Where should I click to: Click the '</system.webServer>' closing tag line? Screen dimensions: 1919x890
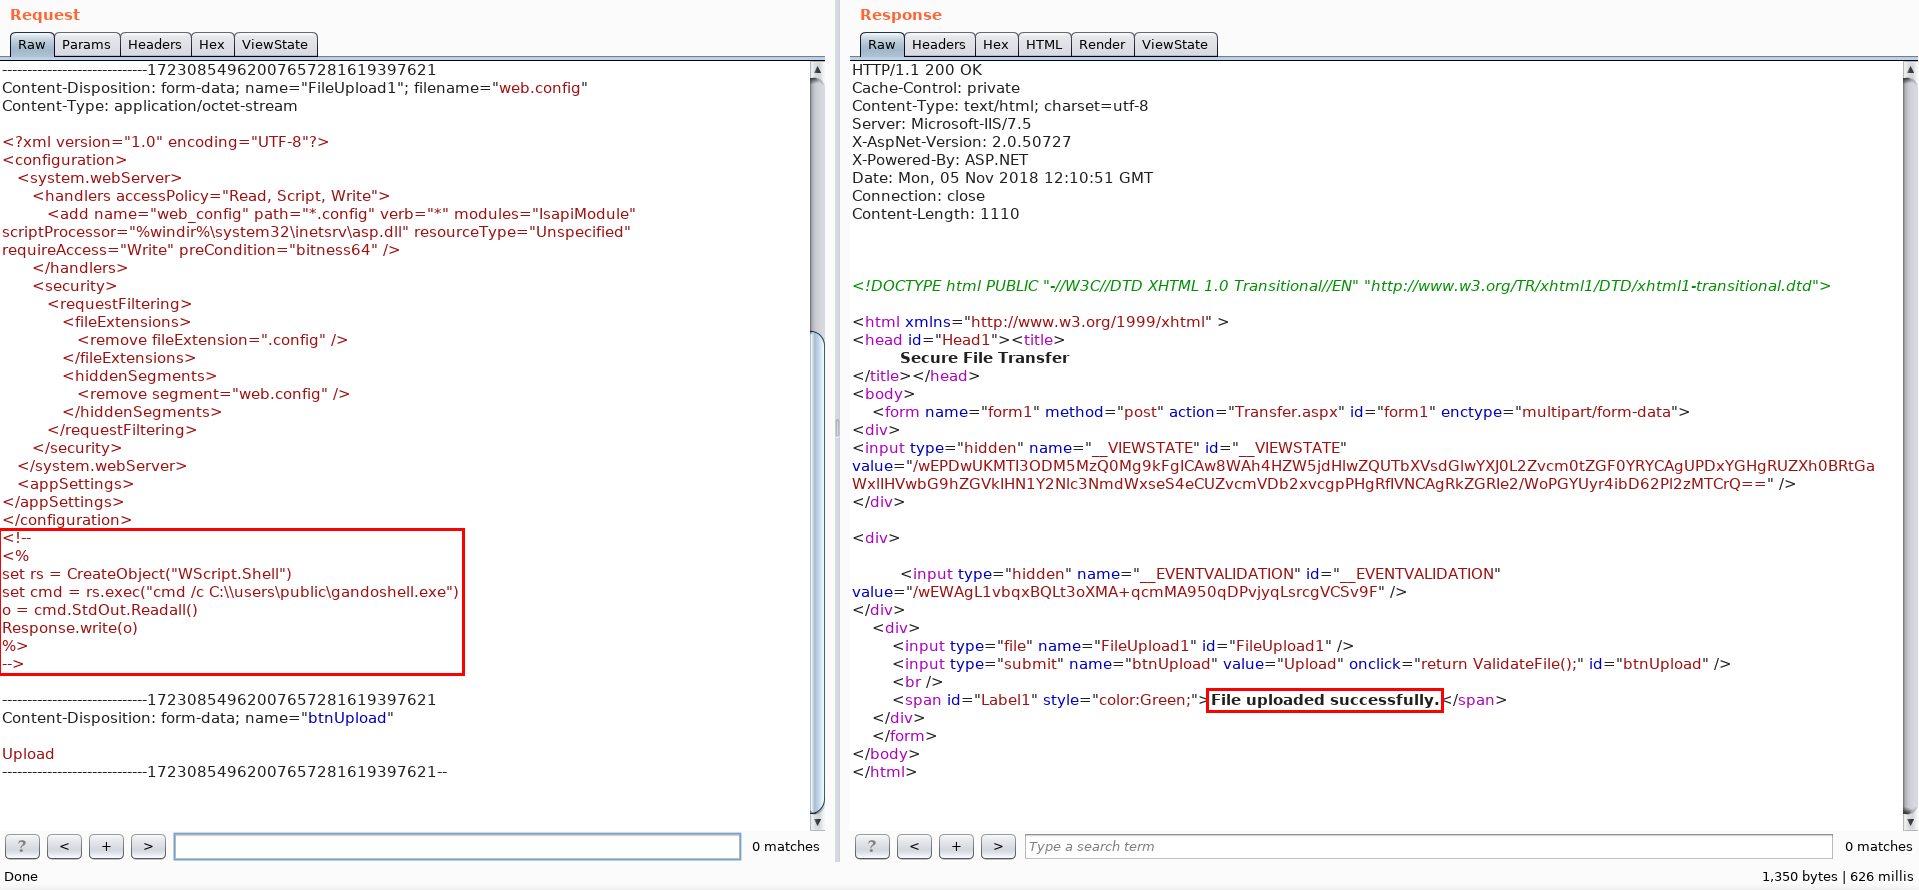[x=102, y=466]
